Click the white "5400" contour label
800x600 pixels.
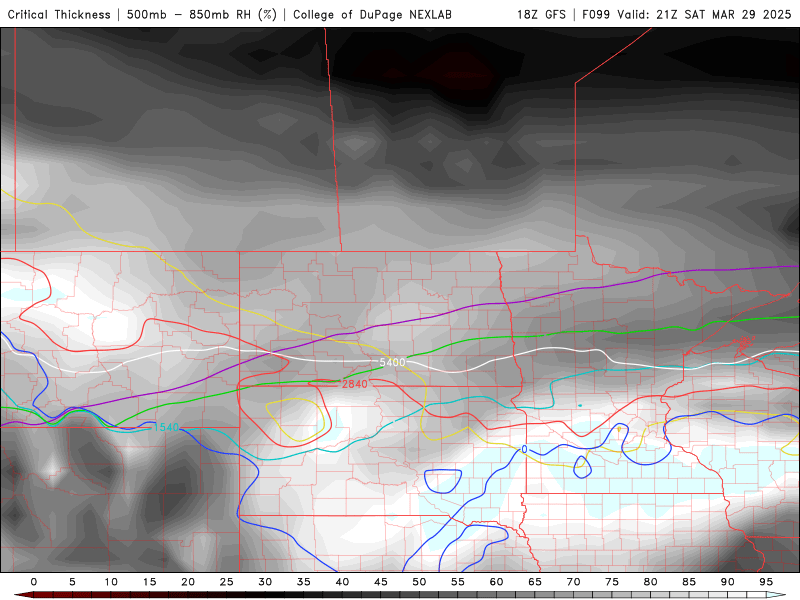tap(392, 362)
